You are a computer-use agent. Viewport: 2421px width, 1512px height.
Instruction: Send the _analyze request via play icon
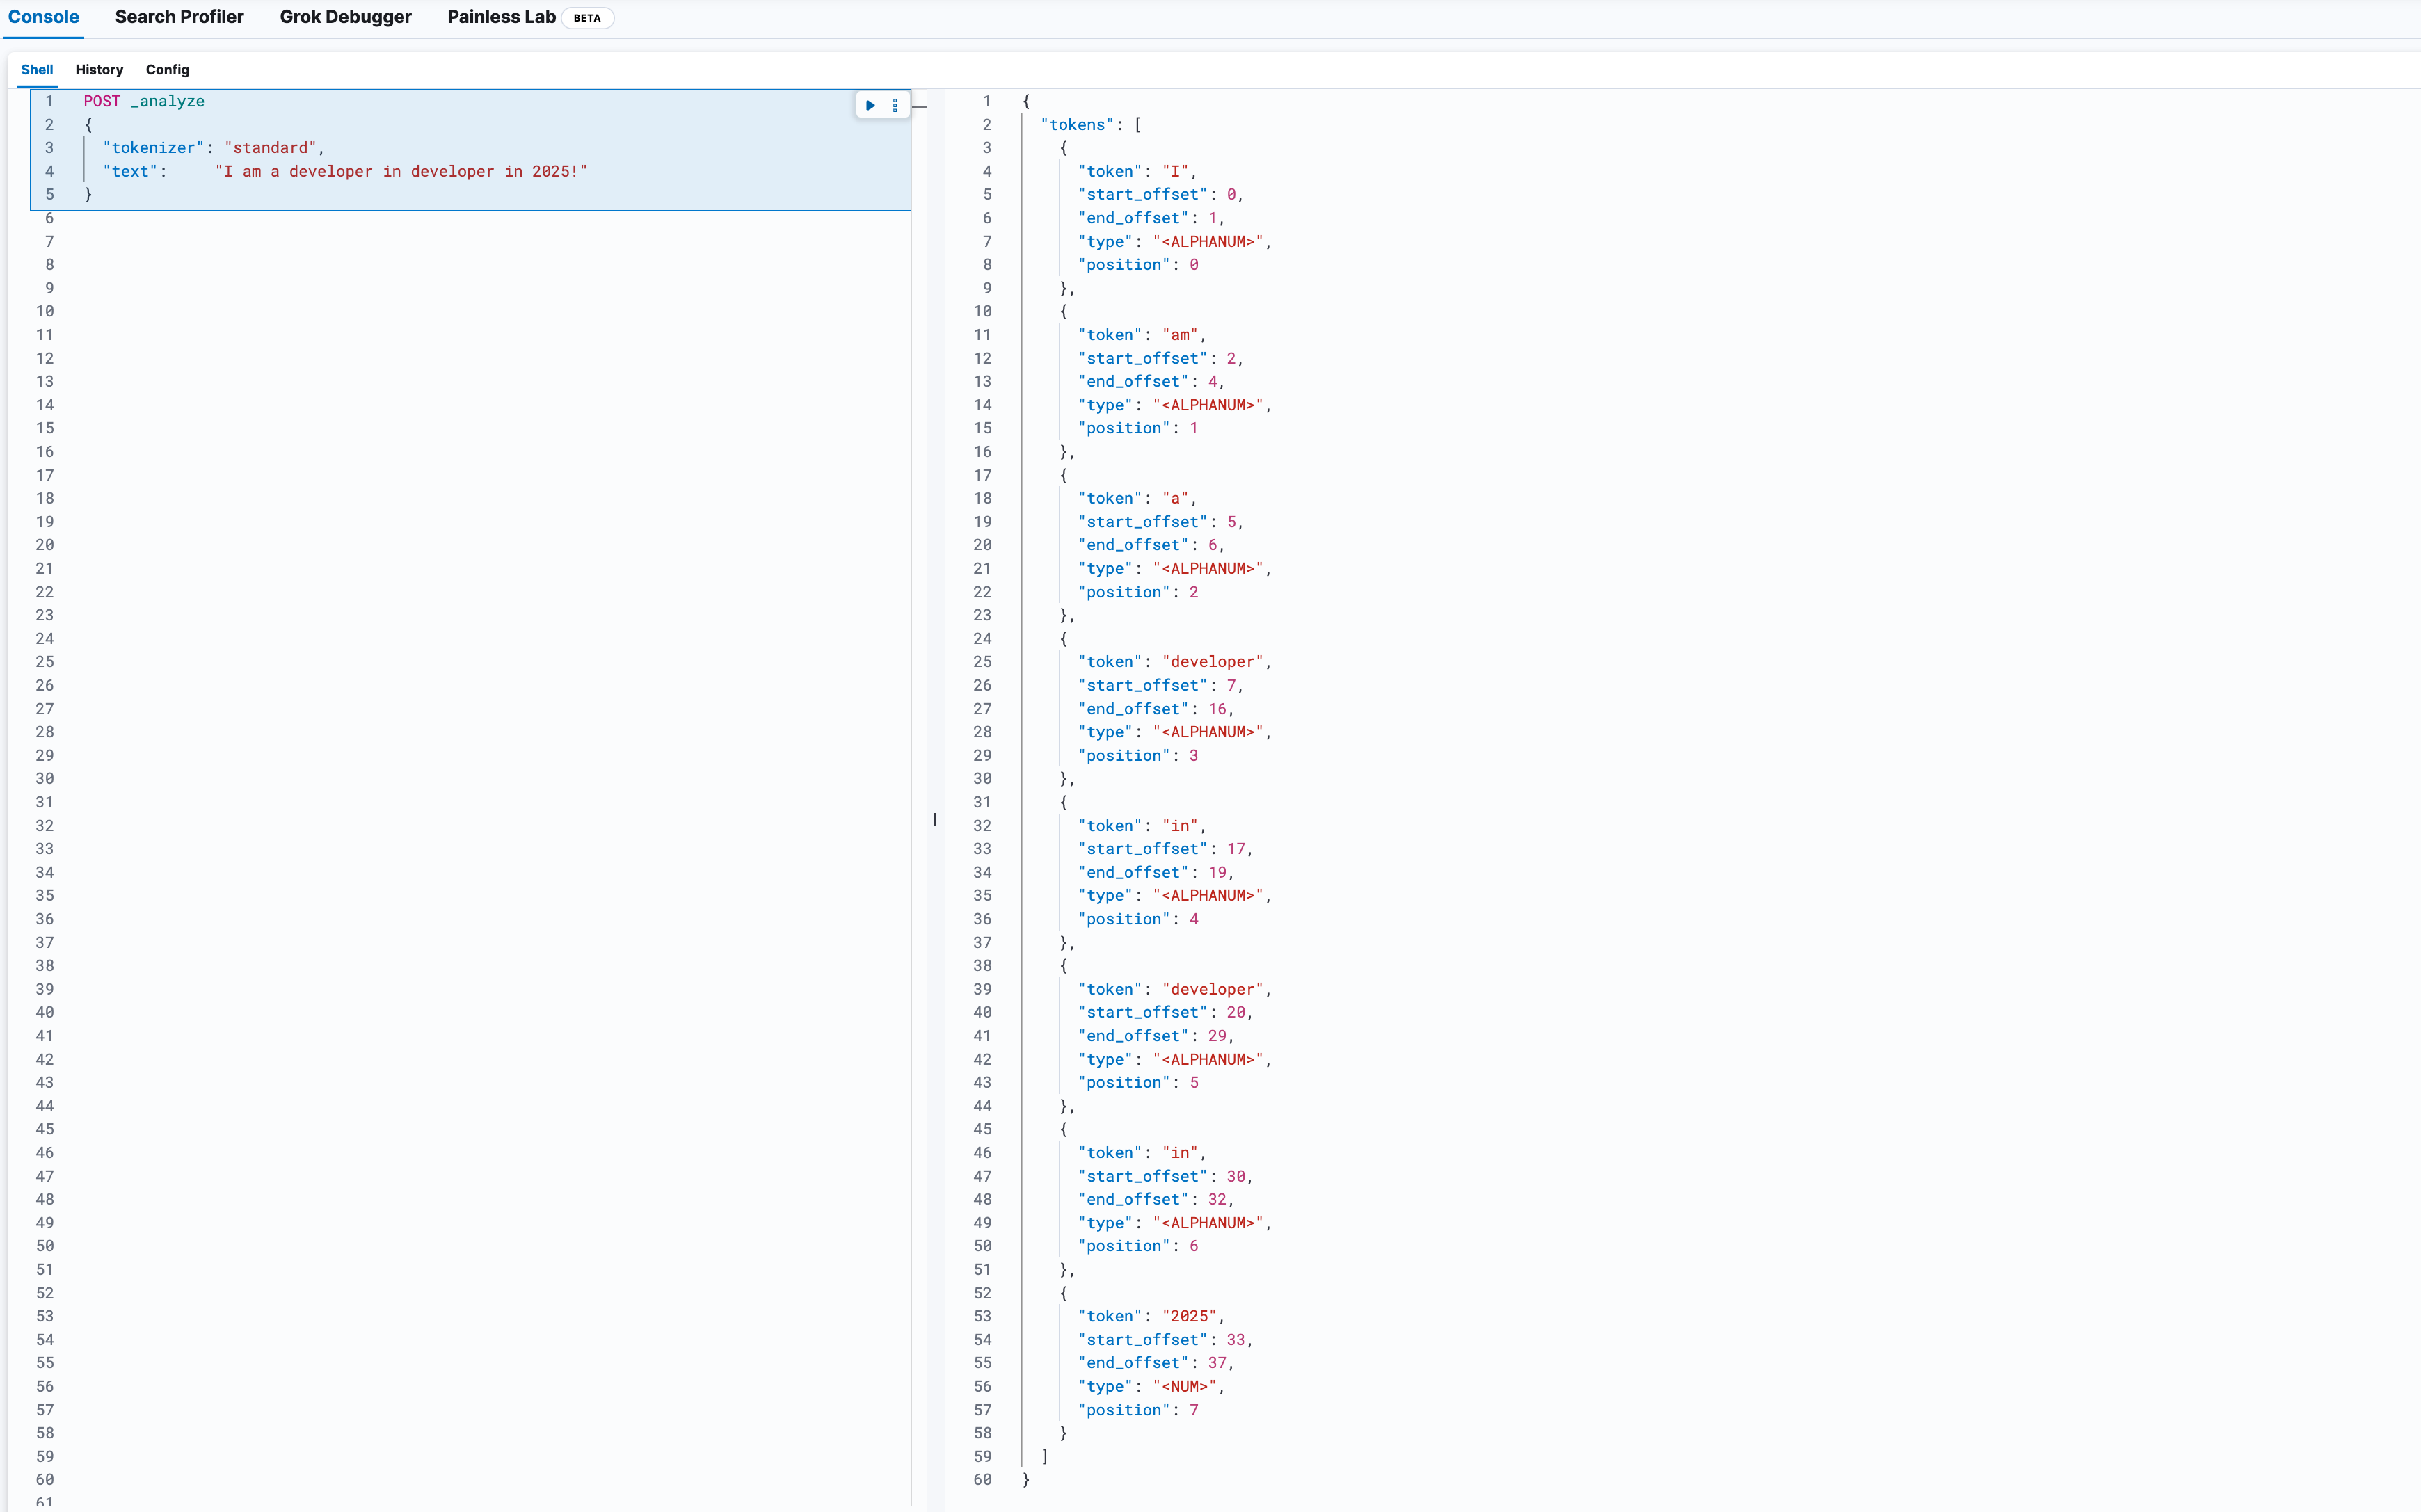[x=868, y=104]
